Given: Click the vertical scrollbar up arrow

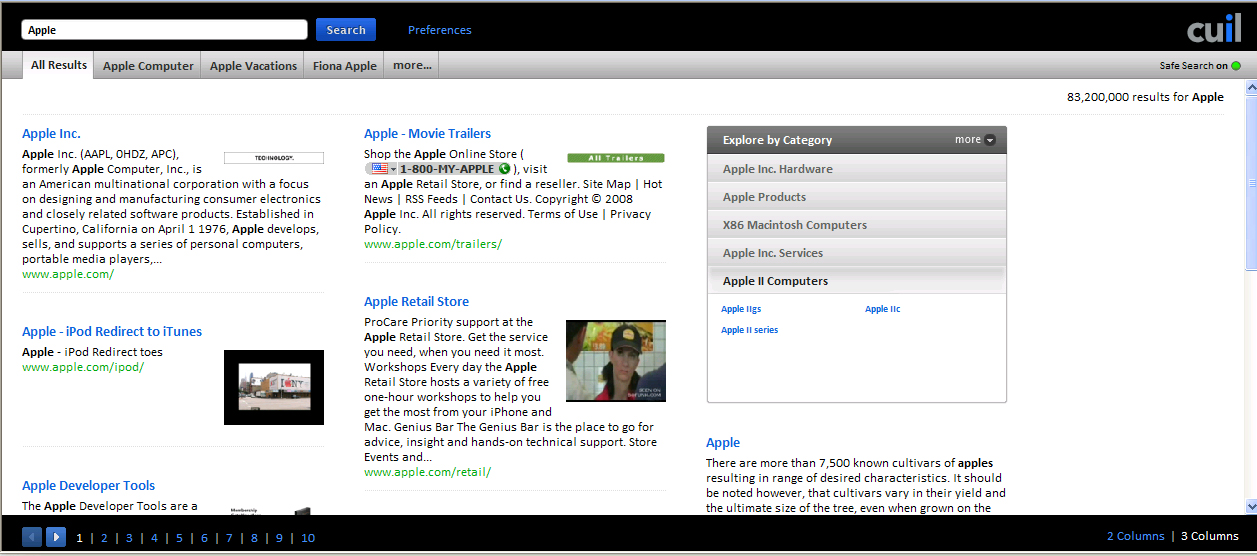Looking at the screenshot, I should coord(1250,88).
